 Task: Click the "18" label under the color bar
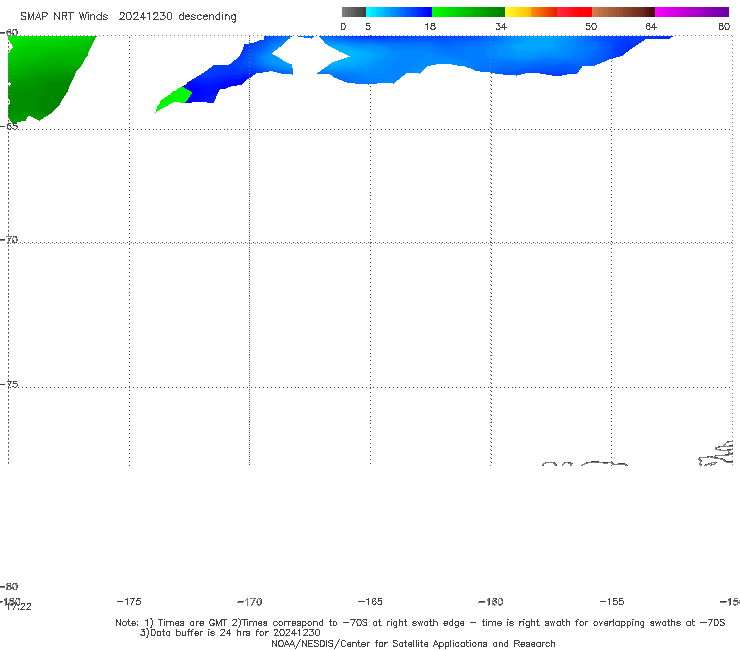click(x=430, y=26)
